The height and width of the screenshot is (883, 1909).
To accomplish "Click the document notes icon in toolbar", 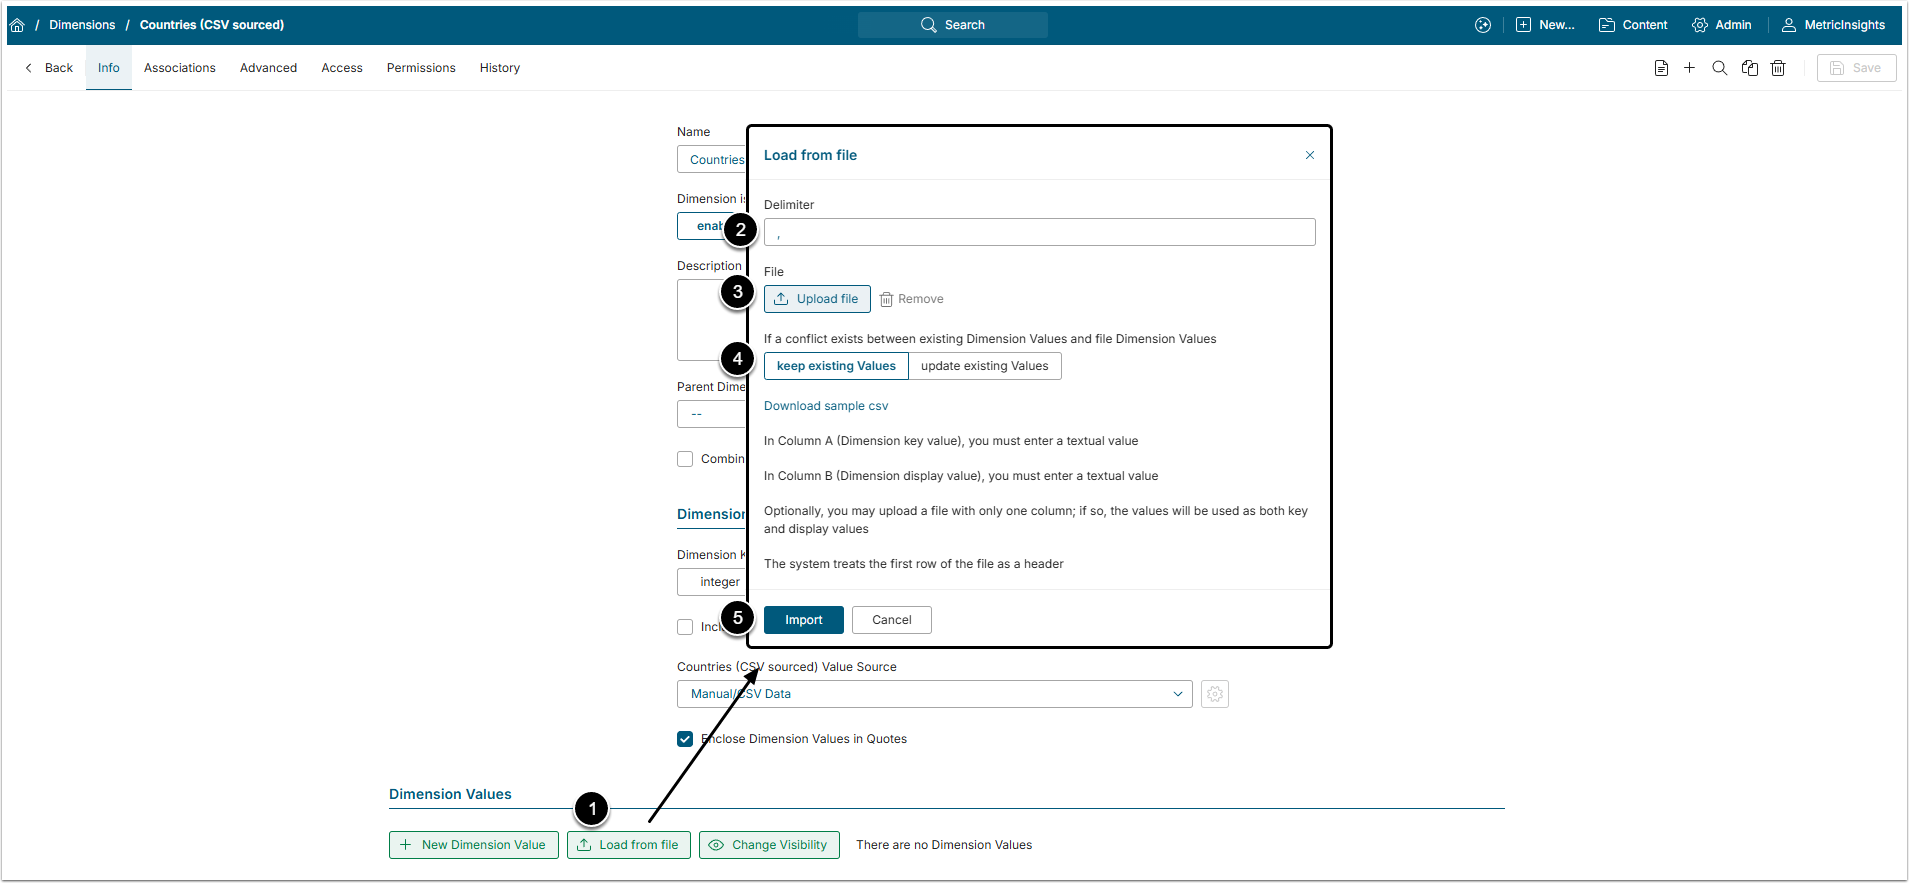I will pyautogui.click(x=1661, y=68).
